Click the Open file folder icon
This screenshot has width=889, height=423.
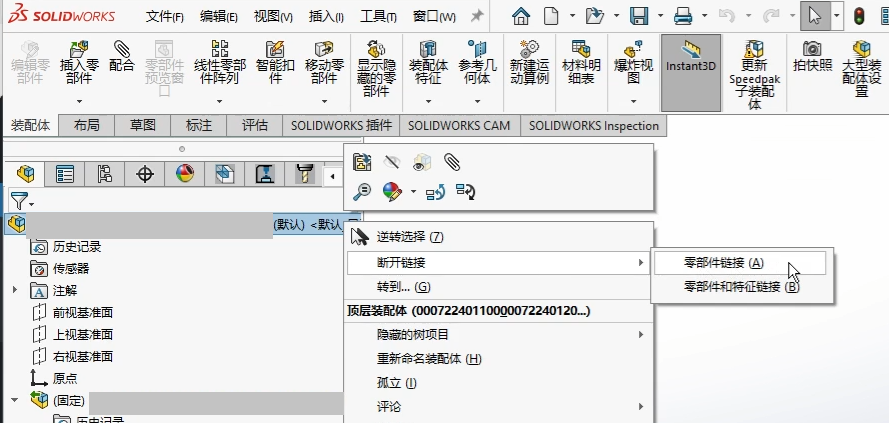[594, 16]
